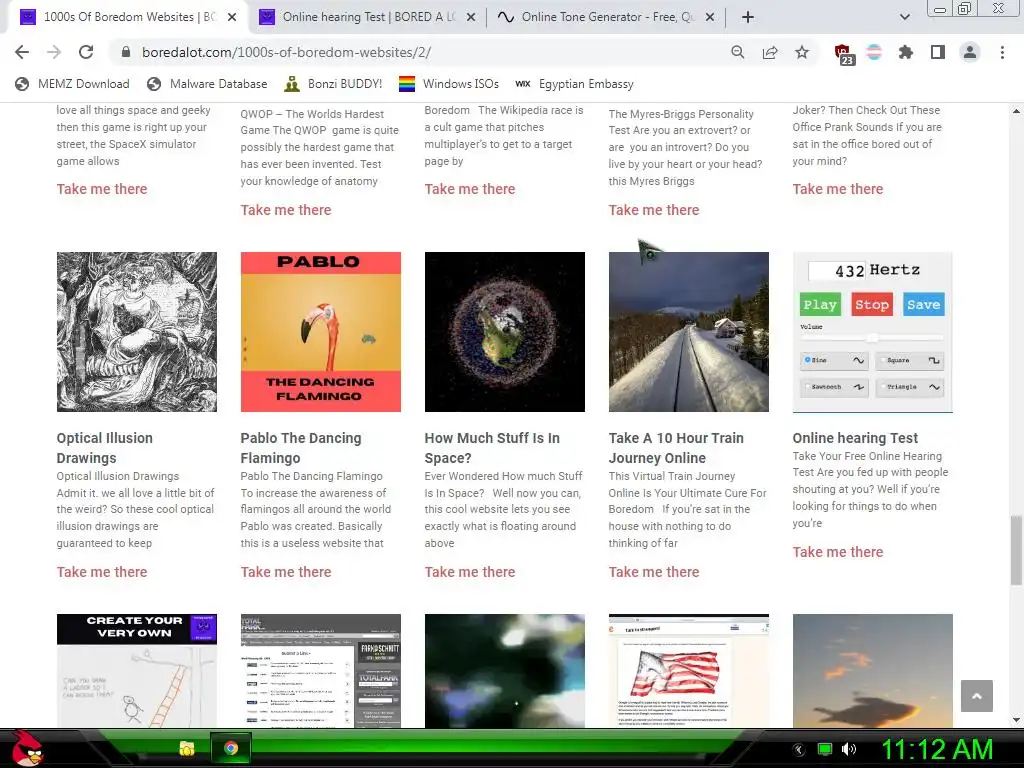The height and width of the screenshot is (768, 1024).
Task: Share this page via share icon
Action: [770, 52]
